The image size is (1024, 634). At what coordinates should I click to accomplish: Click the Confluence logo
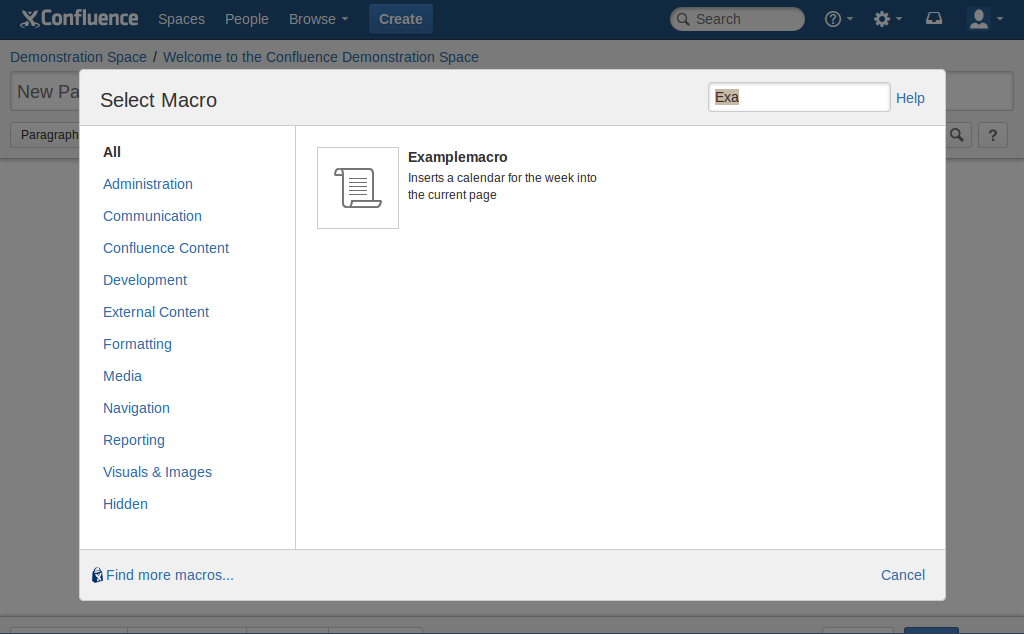pos(79,19)
